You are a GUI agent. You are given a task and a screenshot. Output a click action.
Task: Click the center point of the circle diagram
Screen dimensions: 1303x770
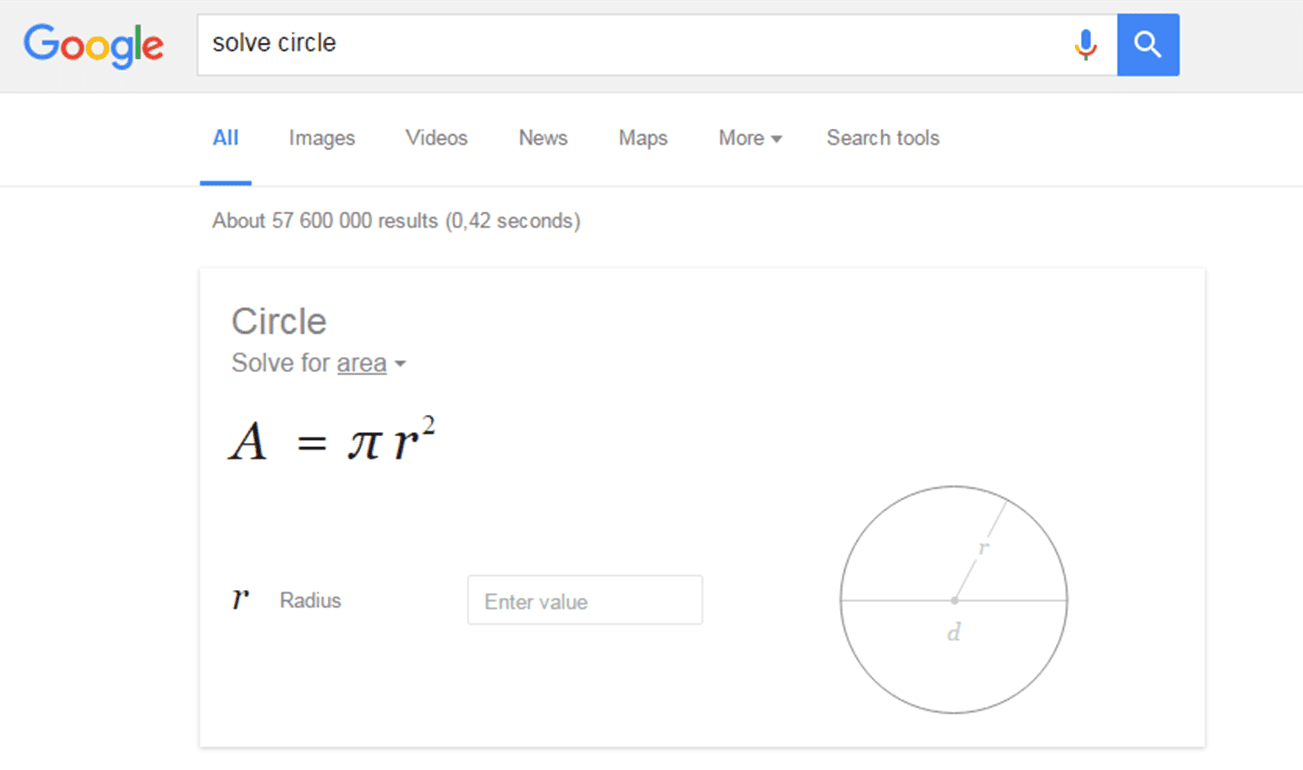(x=954, y=600)
